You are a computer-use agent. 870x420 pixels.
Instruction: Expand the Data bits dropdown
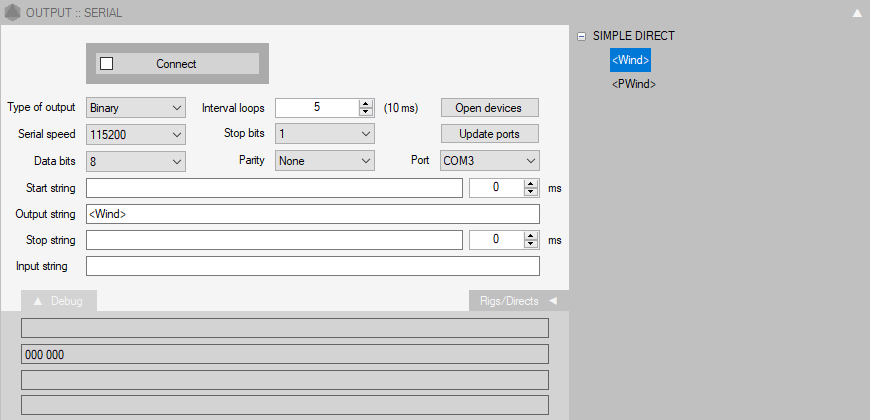tap(136, 160)
